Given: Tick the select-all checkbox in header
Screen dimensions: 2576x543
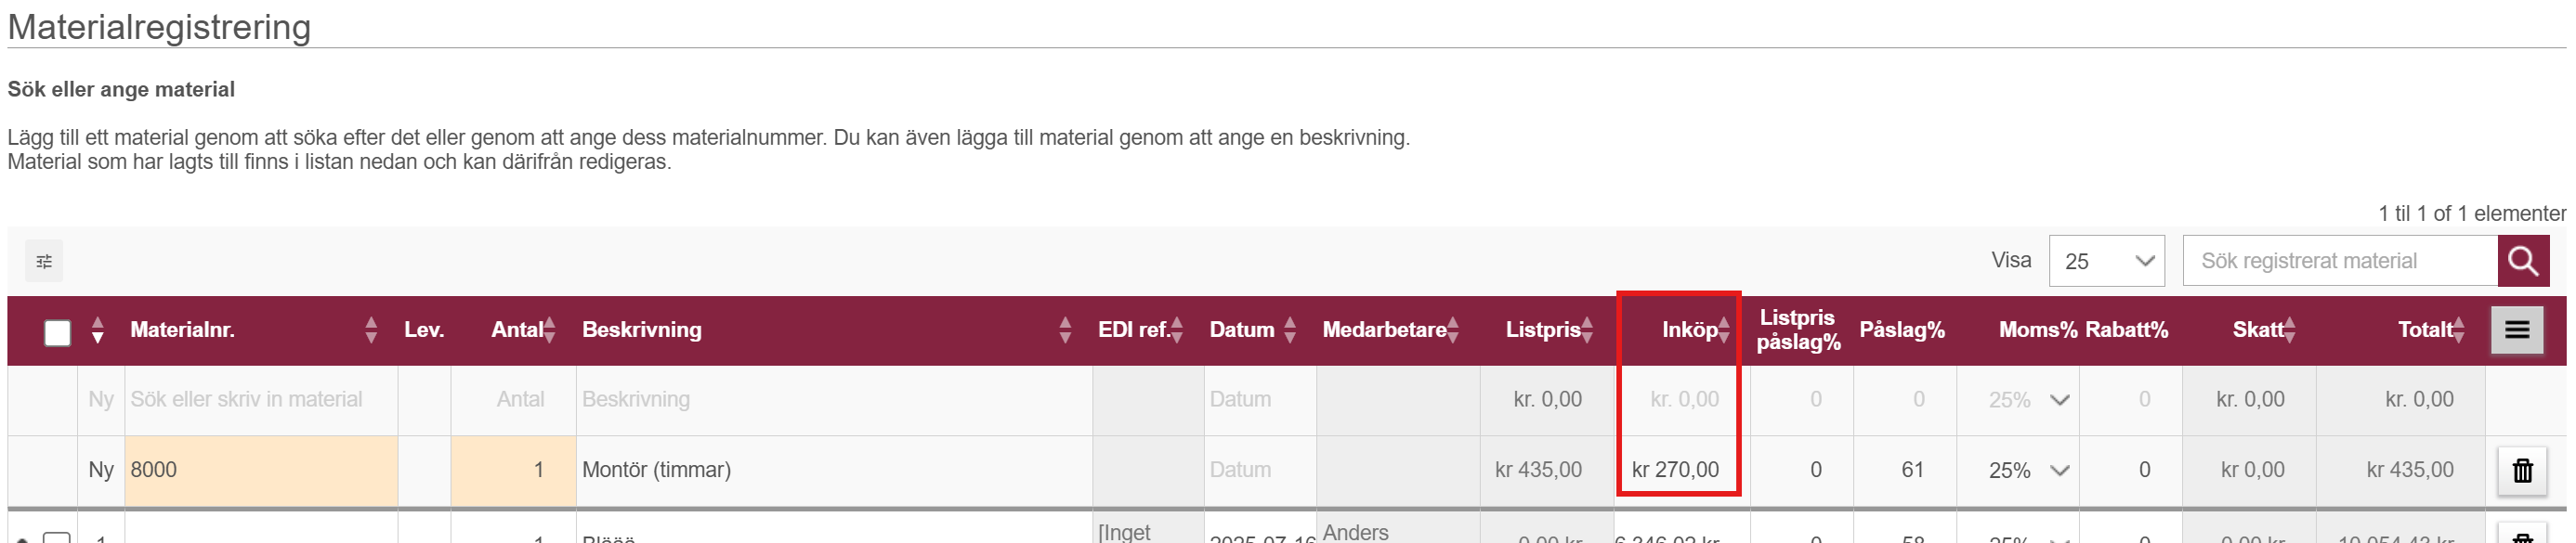Looking at the screenshot, I should [58, 332].
